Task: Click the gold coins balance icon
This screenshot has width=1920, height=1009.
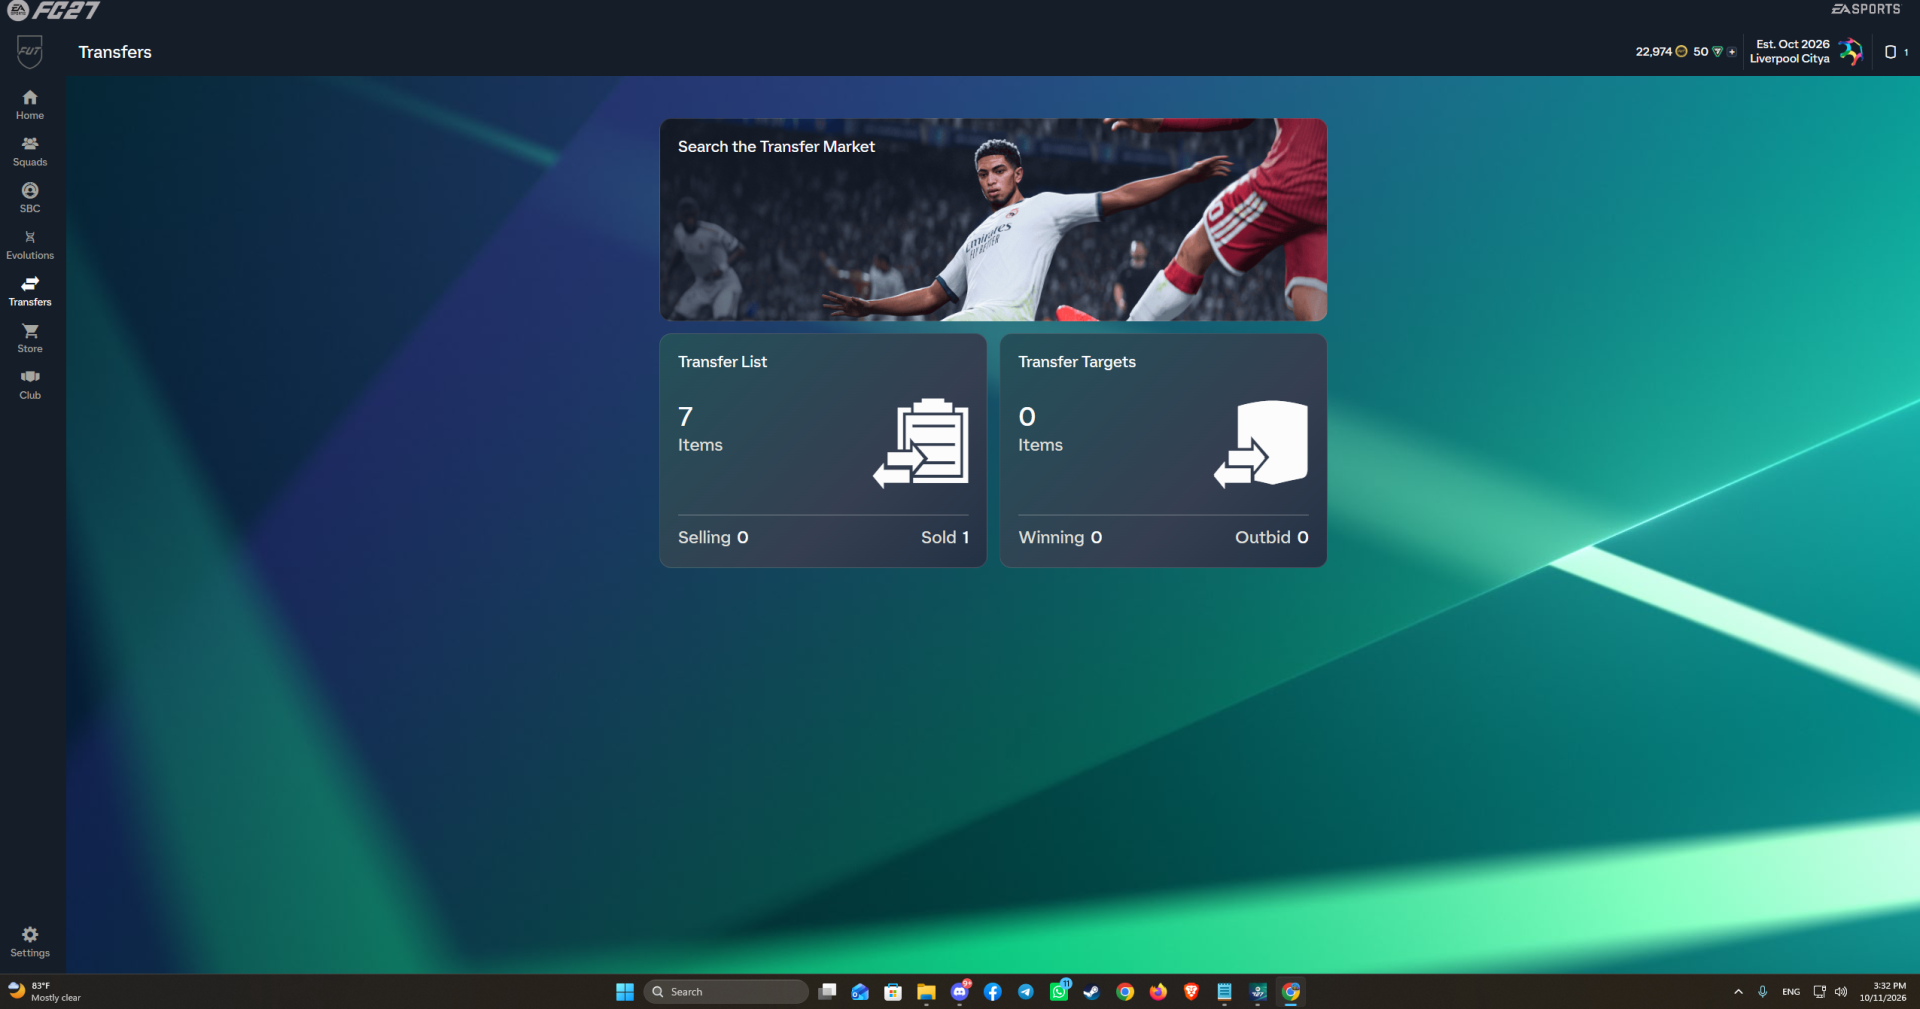Action: tap(1681, 51)
